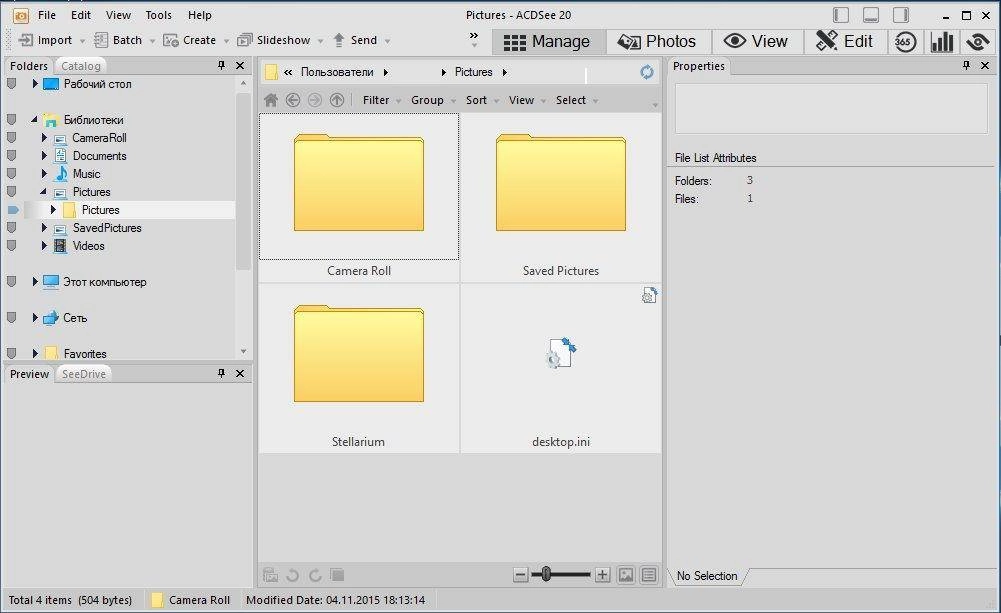
Task: Click the thumbnail zoom slider handle
Action: 546,574
